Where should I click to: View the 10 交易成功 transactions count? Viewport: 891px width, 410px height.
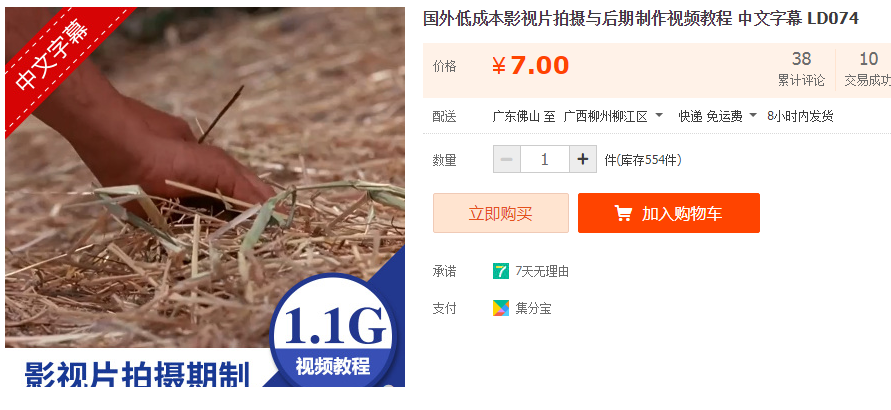(868, 69)
